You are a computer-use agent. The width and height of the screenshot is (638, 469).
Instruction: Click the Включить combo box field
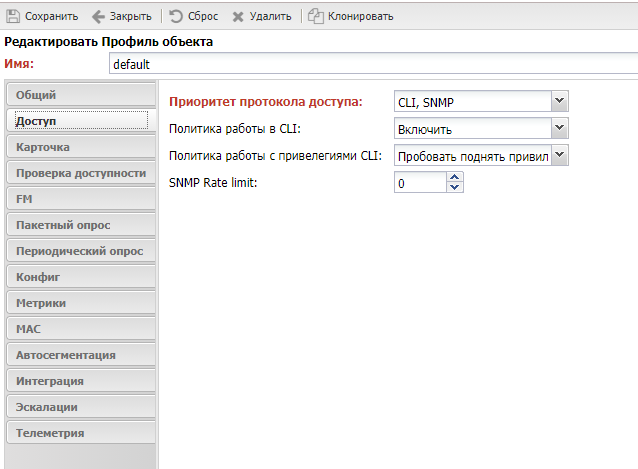click(x=473, y=129)
